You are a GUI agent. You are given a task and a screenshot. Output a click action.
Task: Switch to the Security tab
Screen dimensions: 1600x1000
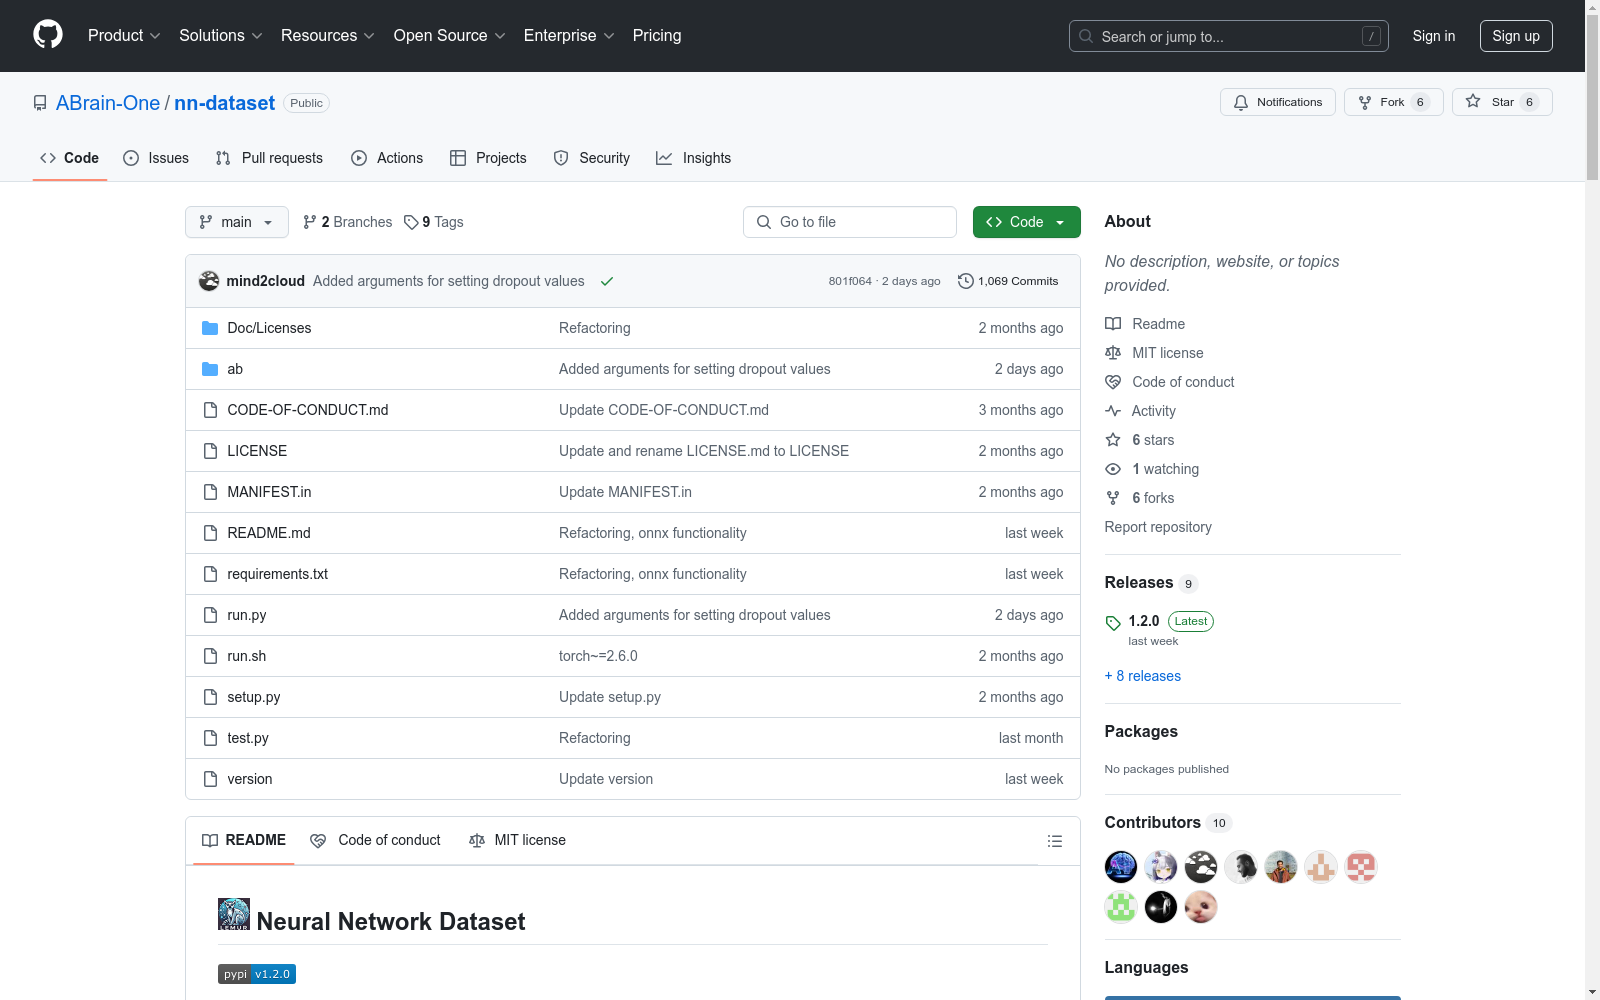(x=592, y=158)
